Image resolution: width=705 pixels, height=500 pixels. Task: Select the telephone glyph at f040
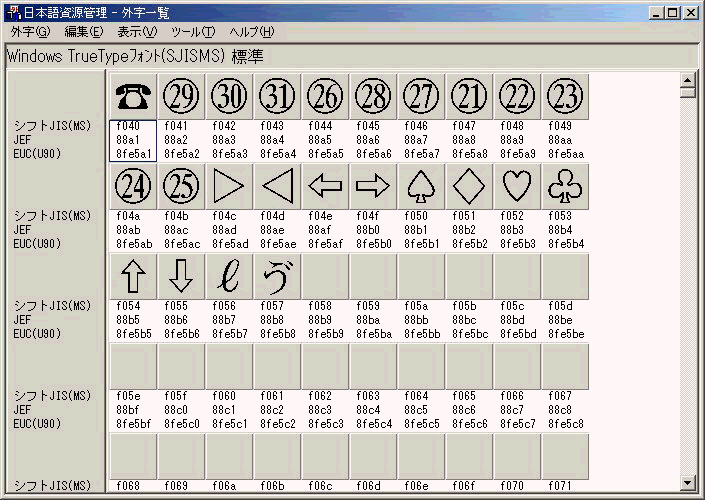(x=133, y=97)
